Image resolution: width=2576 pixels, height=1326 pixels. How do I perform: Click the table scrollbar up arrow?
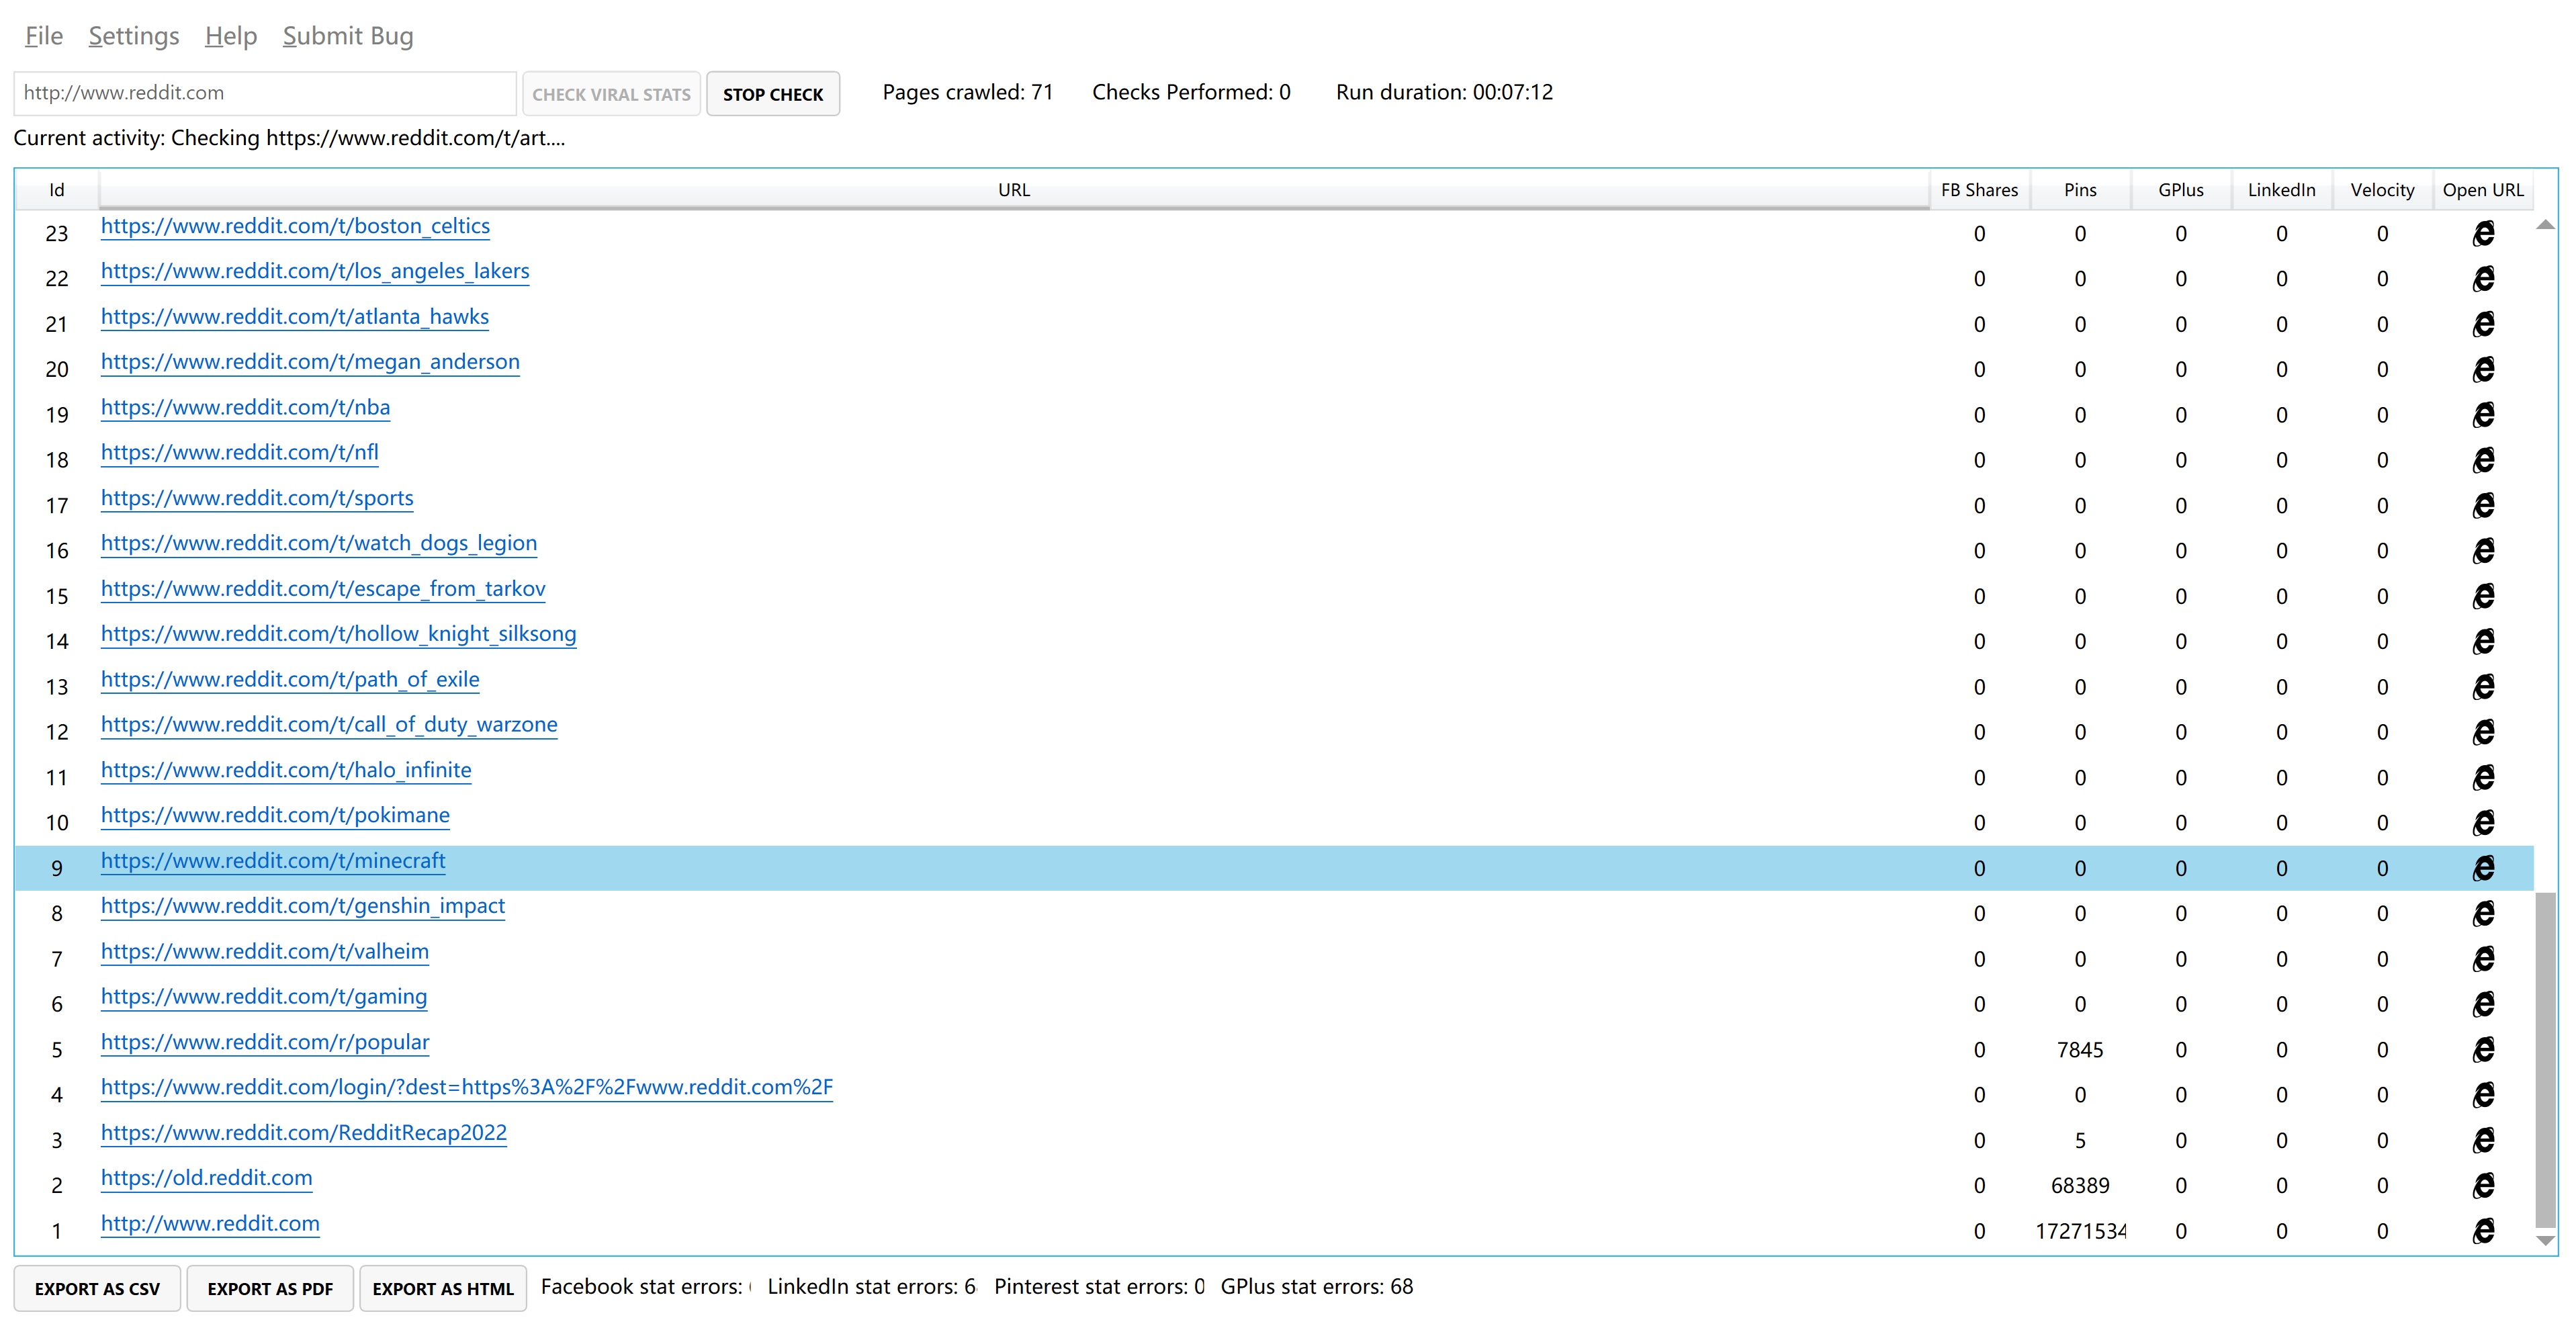(2546, 225)
